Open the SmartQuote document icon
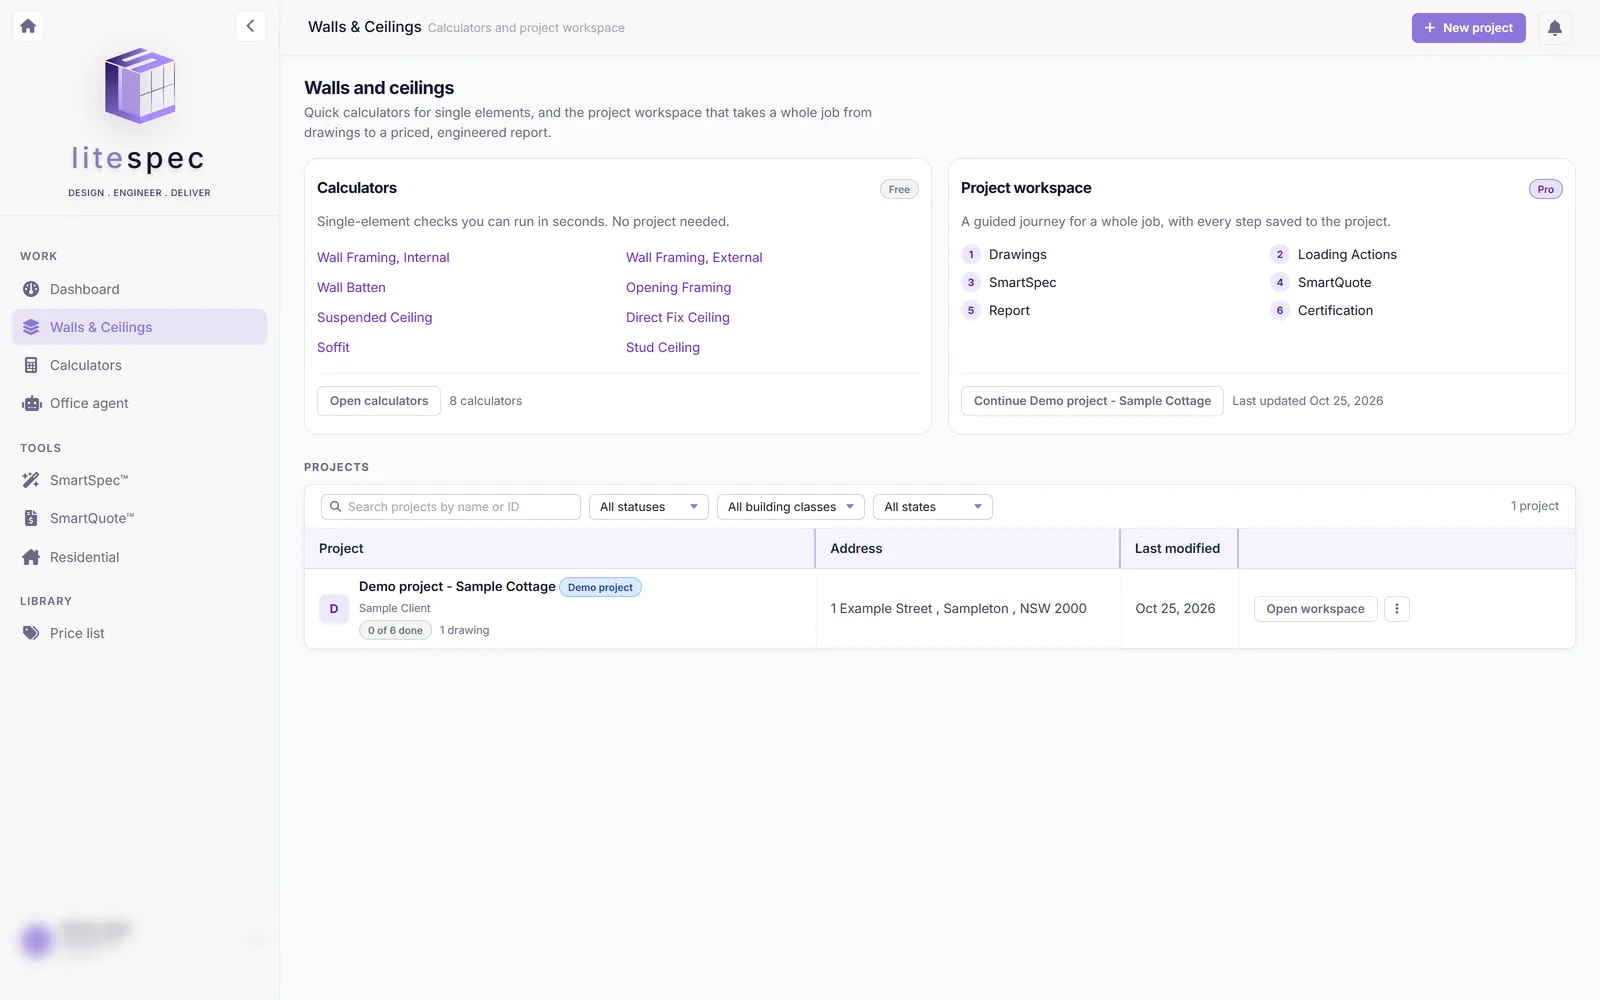 coord(31,518)
